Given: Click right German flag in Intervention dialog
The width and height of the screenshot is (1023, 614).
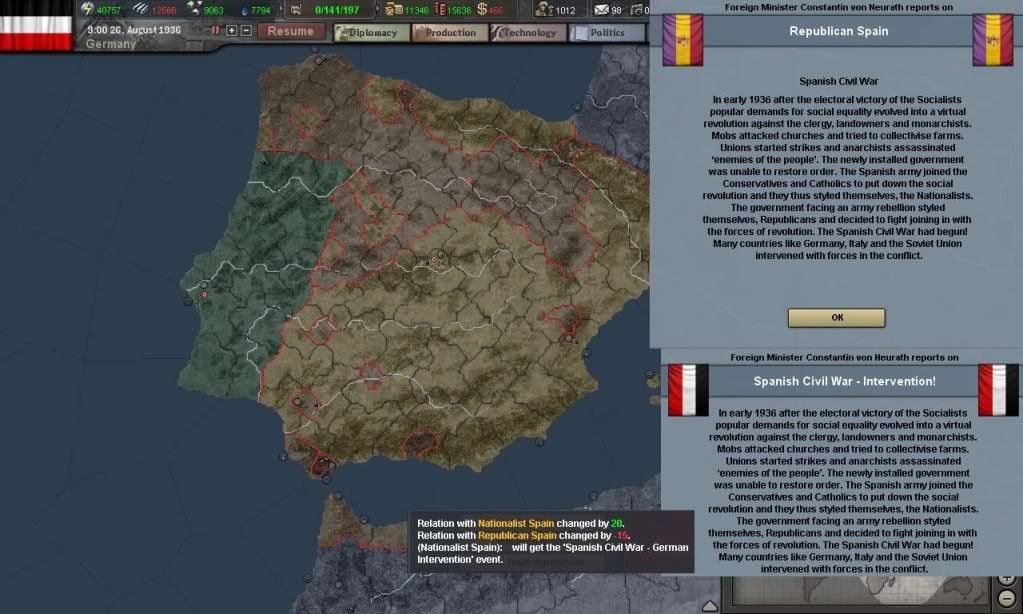Looking at the screenshot, I should pos(998,390).
